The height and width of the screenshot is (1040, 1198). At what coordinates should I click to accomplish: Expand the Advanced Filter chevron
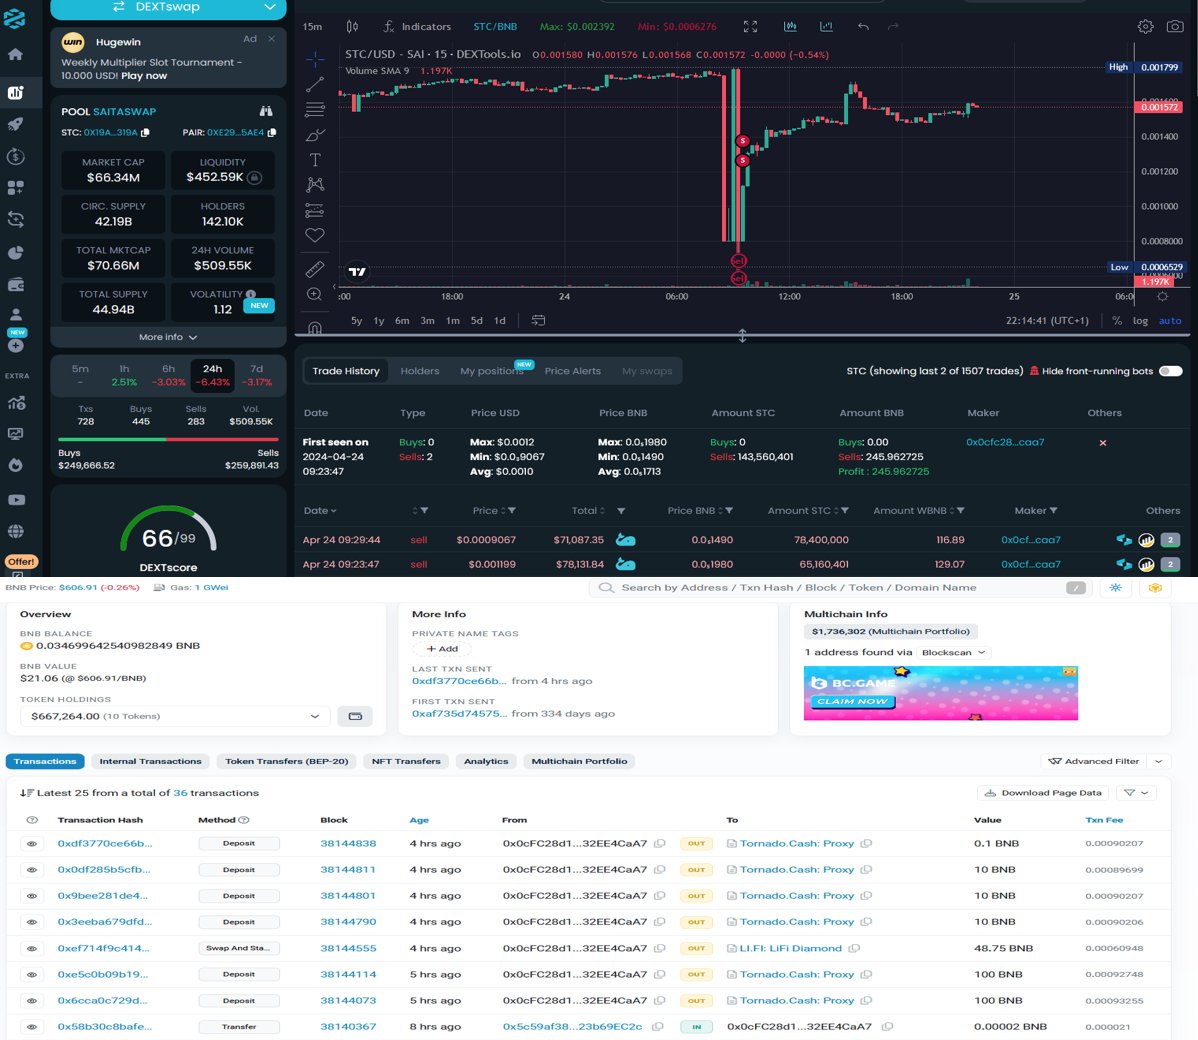point(1158,761)
